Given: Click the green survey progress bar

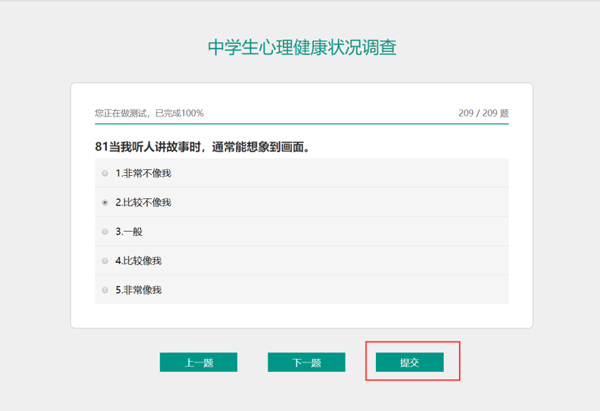Looking at the screenshot, I should 300,124.
